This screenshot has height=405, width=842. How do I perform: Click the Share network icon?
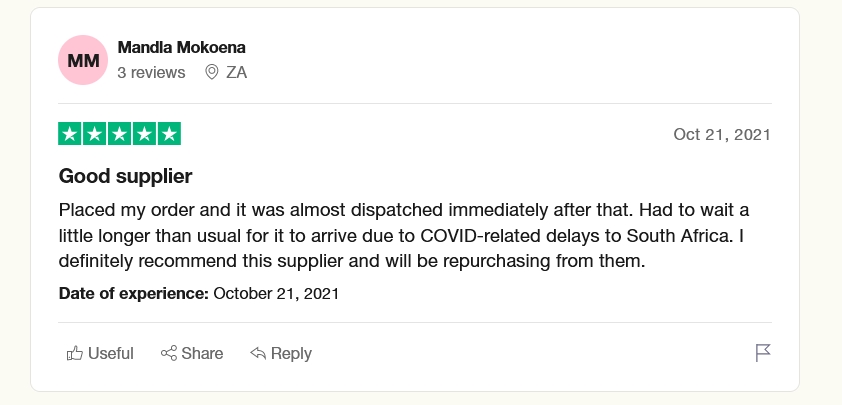tap(169, 353)
